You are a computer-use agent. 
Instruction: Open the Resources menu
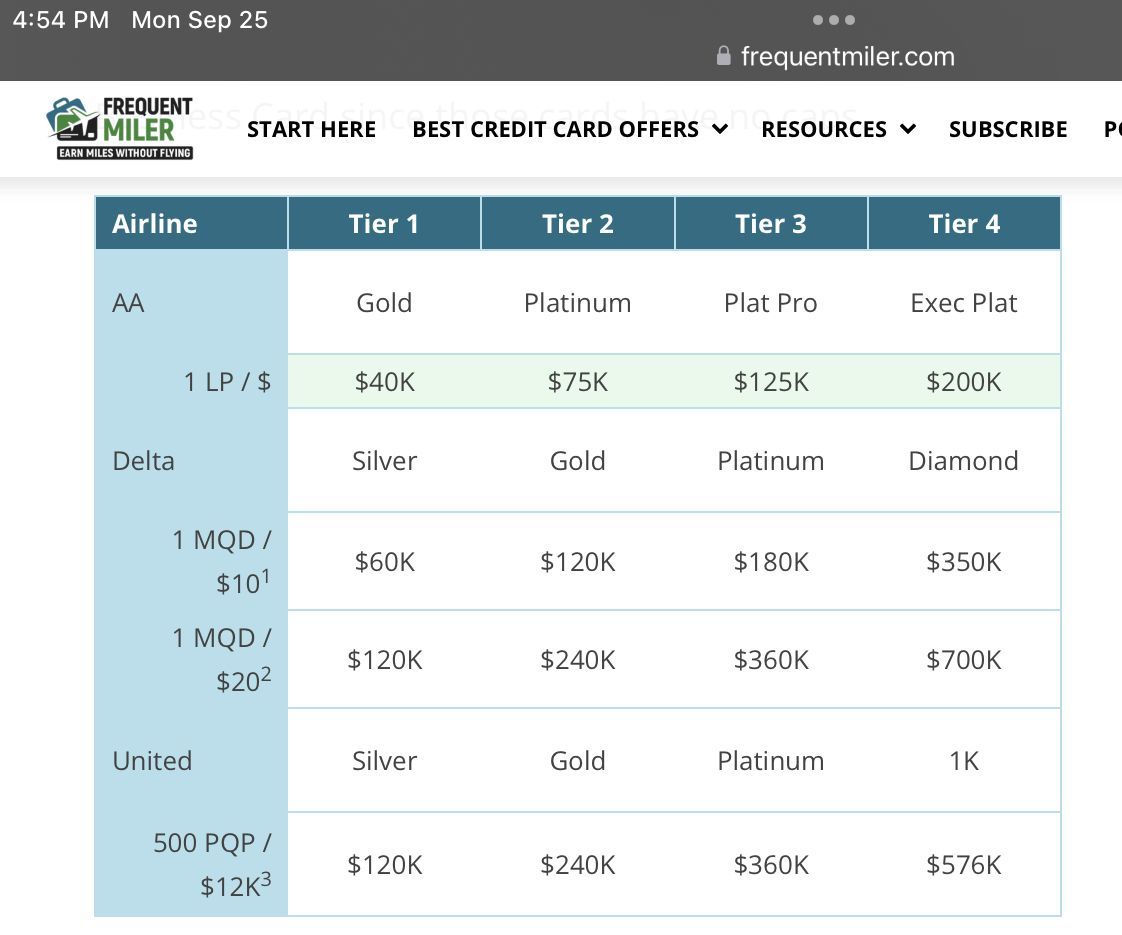(824, 129)
